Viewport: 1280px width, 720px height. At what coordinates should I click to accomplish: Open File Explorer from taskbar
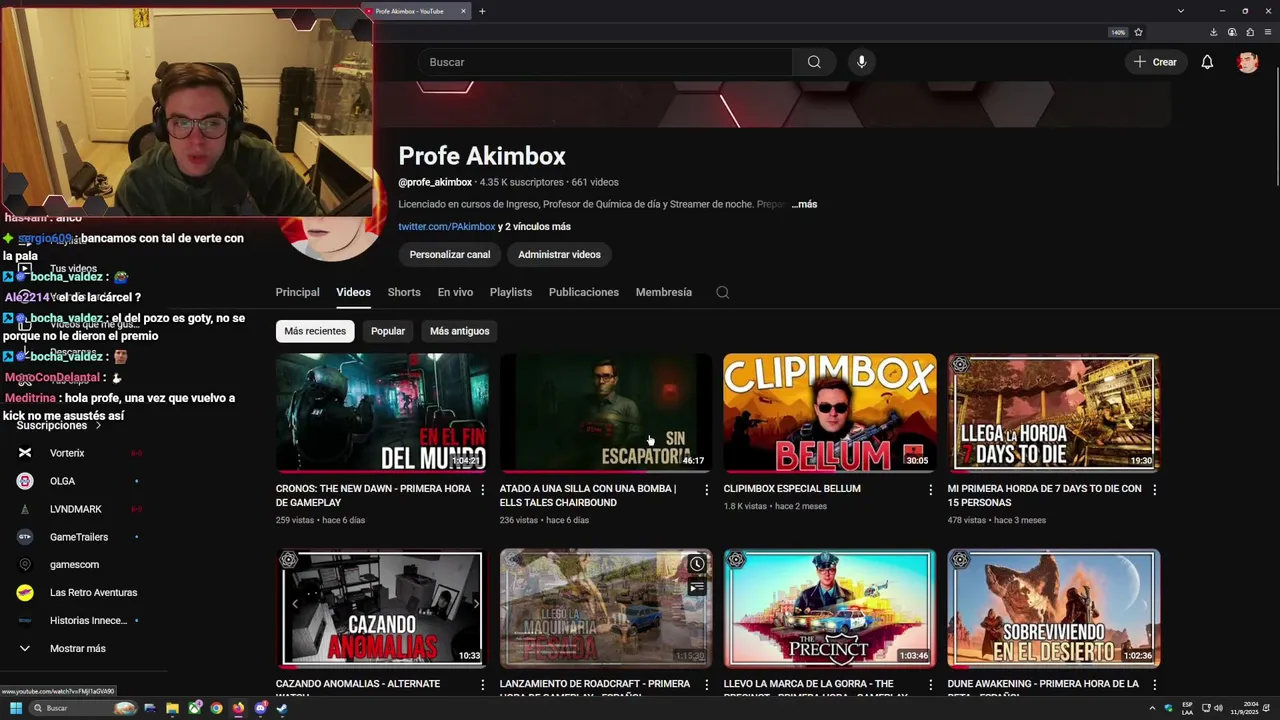tap(172, 708)
